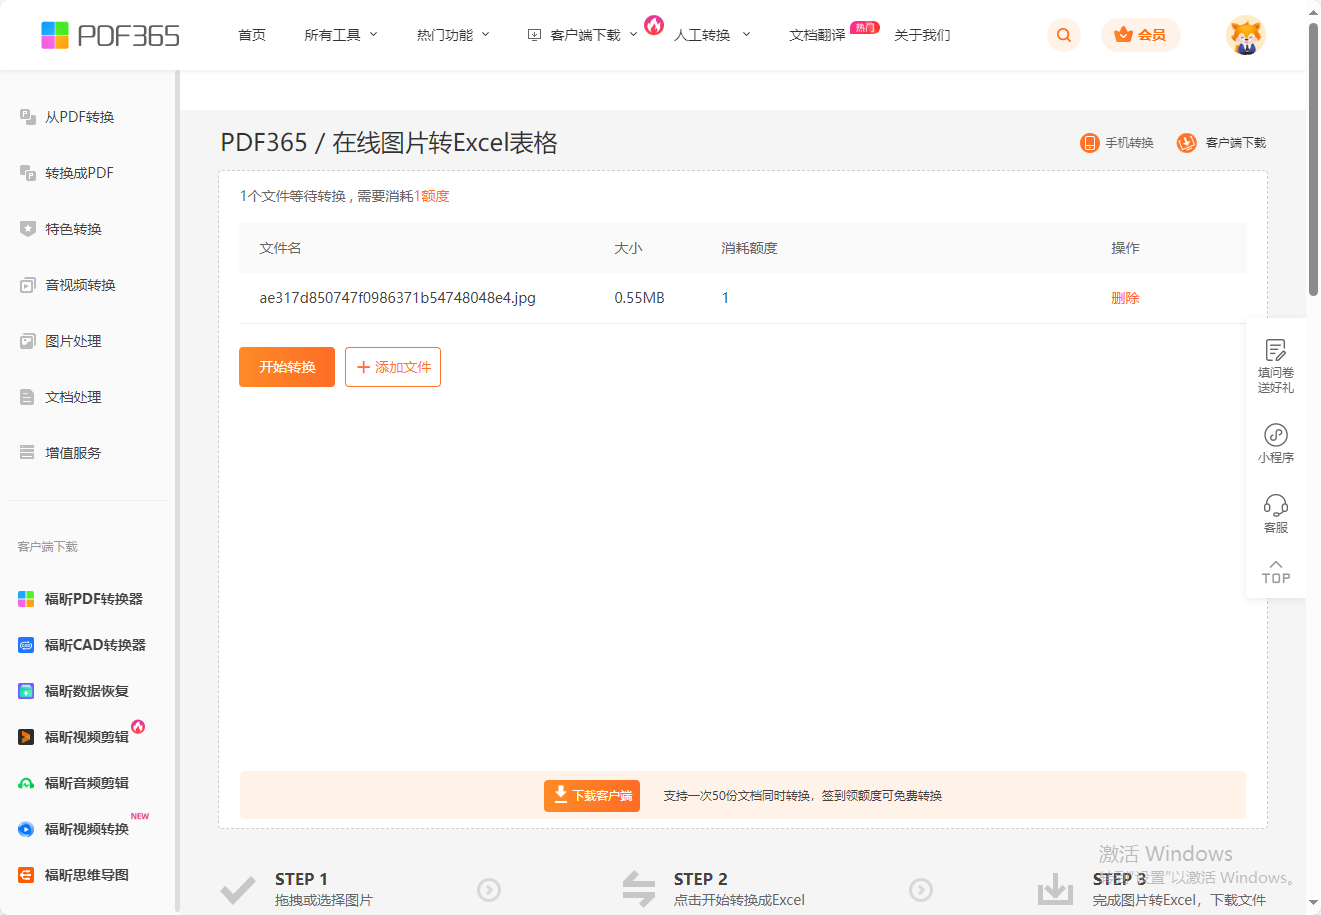
Task: Click the 手机转换 phone icon
Action: click(x=1089, y=143)
